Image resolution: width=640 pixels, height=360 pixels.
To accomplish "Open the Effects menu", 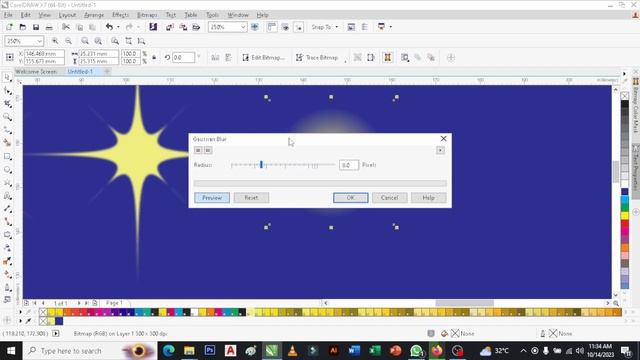I will (120, 15).
